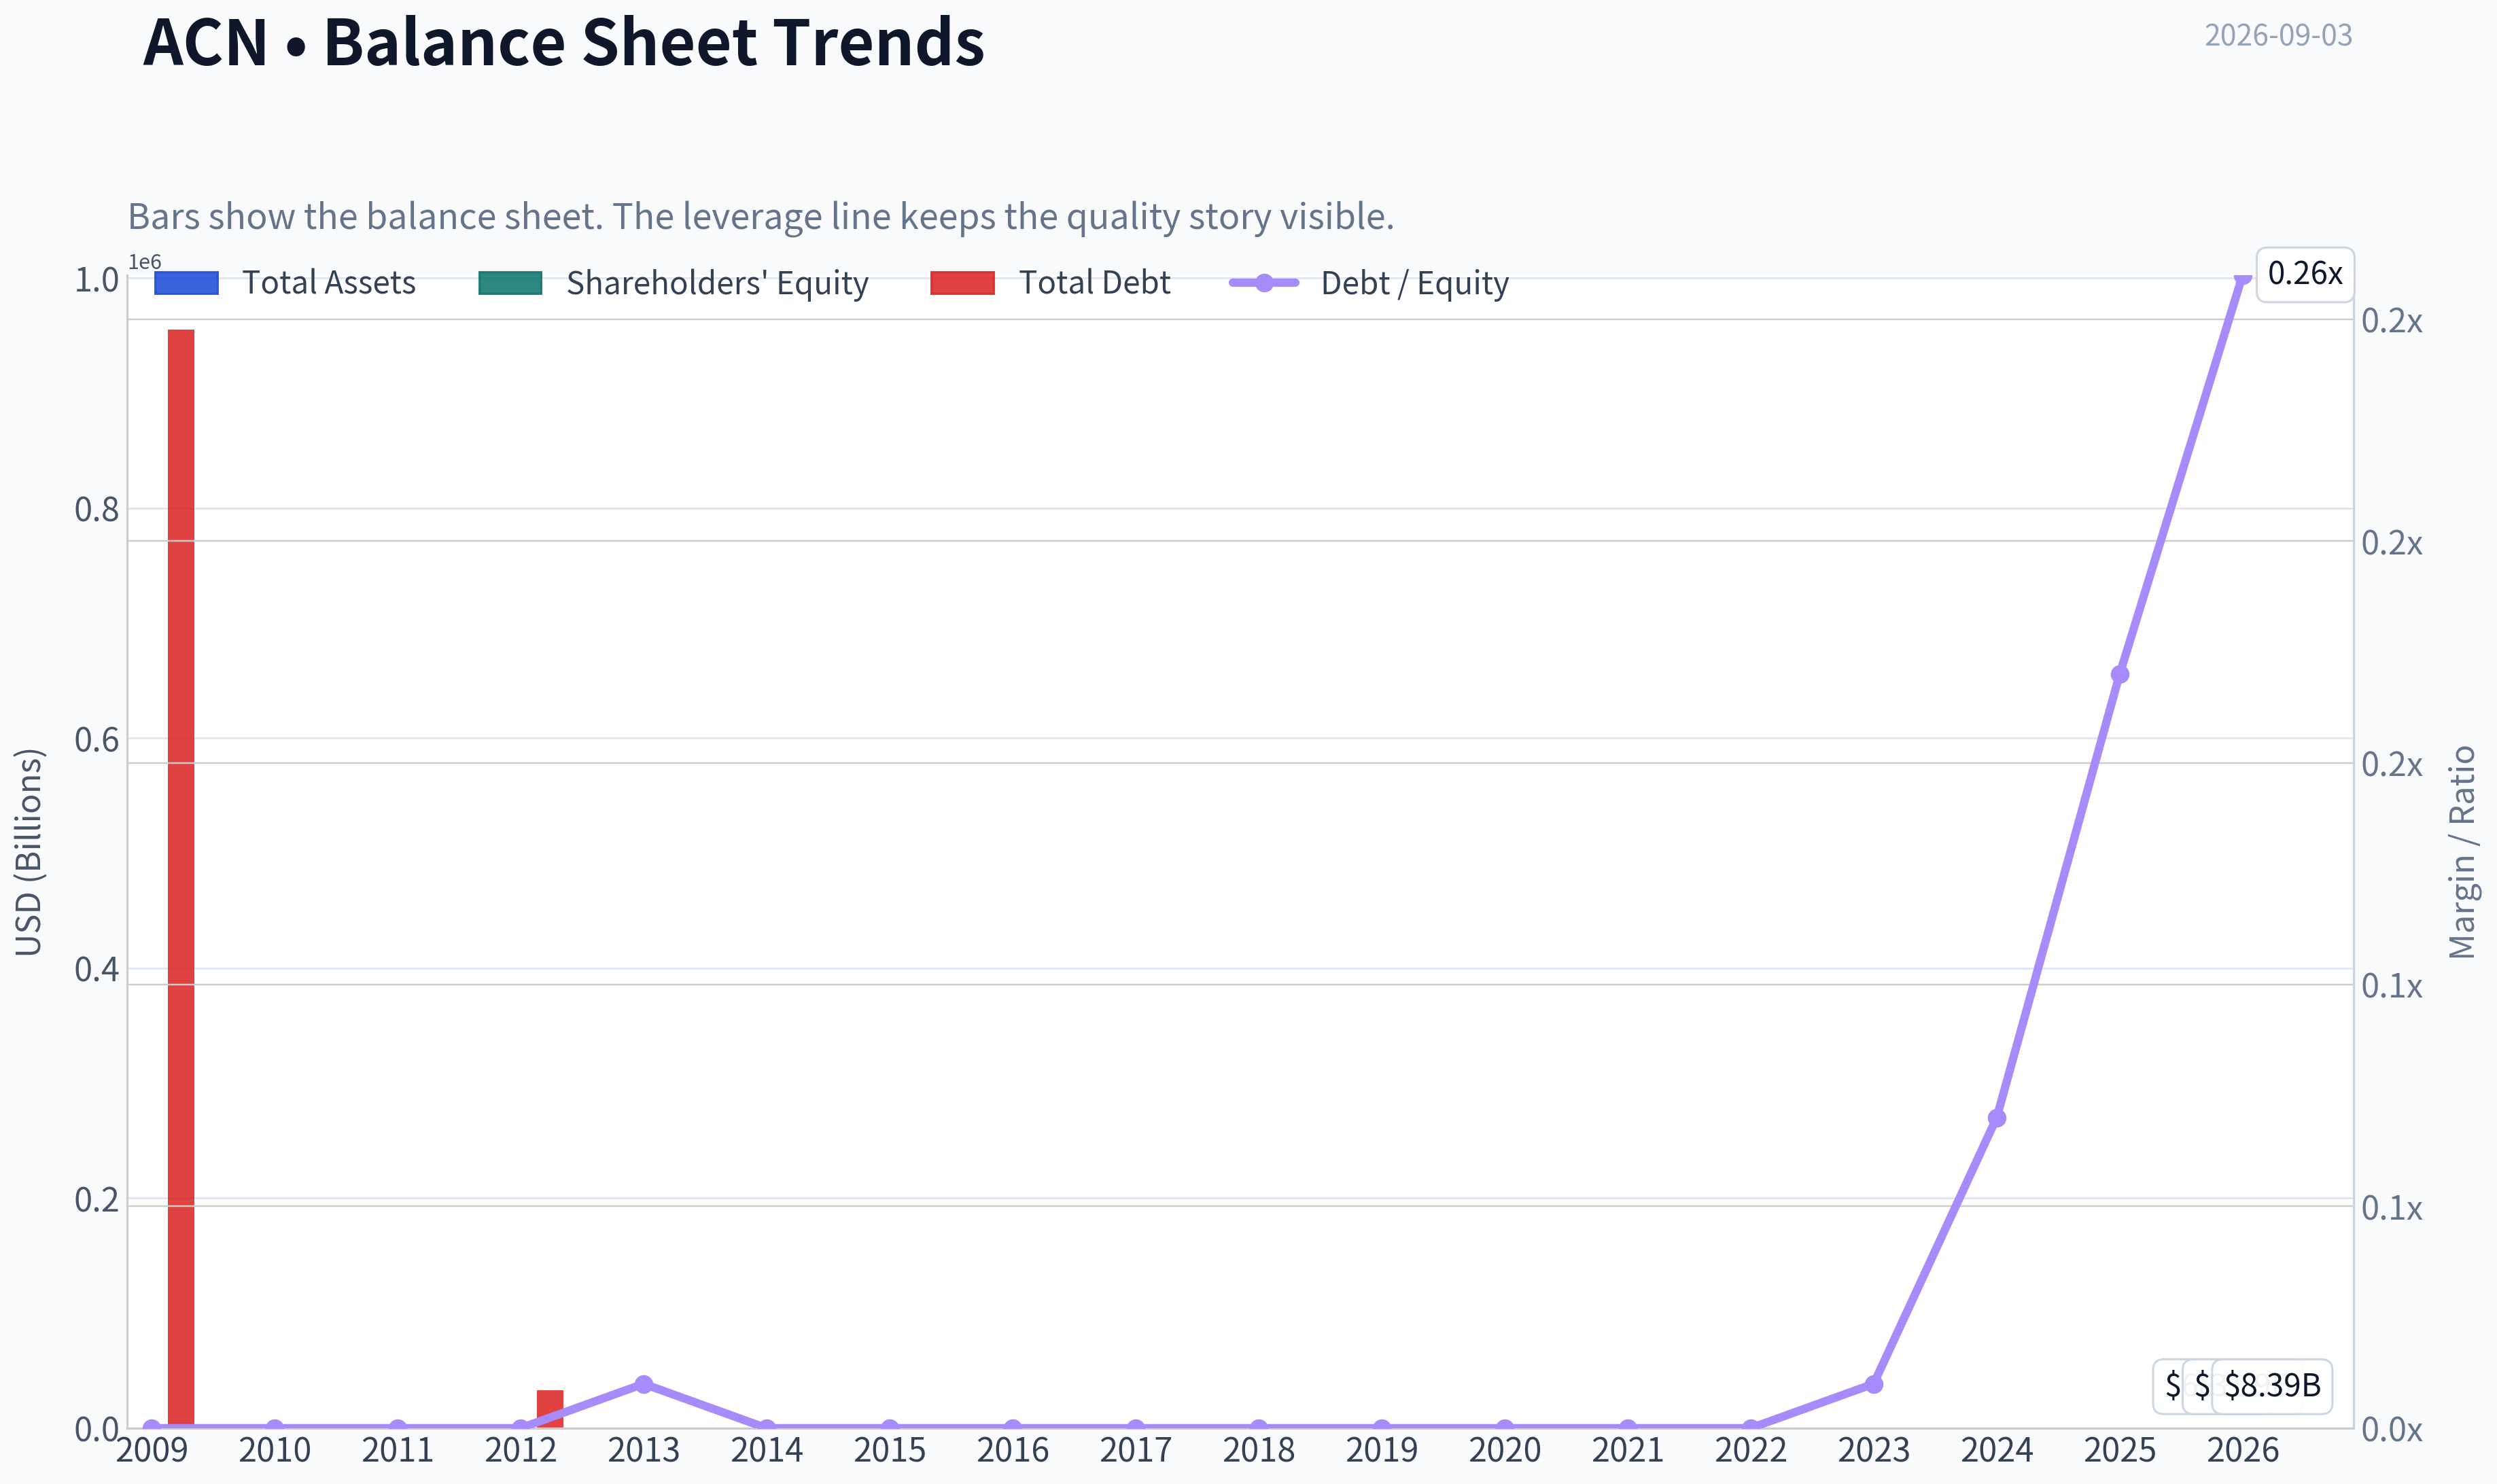The width and height of the screenshot is (2497, 1484).
Task: Click the 2020 x-axis tick label
Action: pyautogui.click(x=1505, y=1450)
